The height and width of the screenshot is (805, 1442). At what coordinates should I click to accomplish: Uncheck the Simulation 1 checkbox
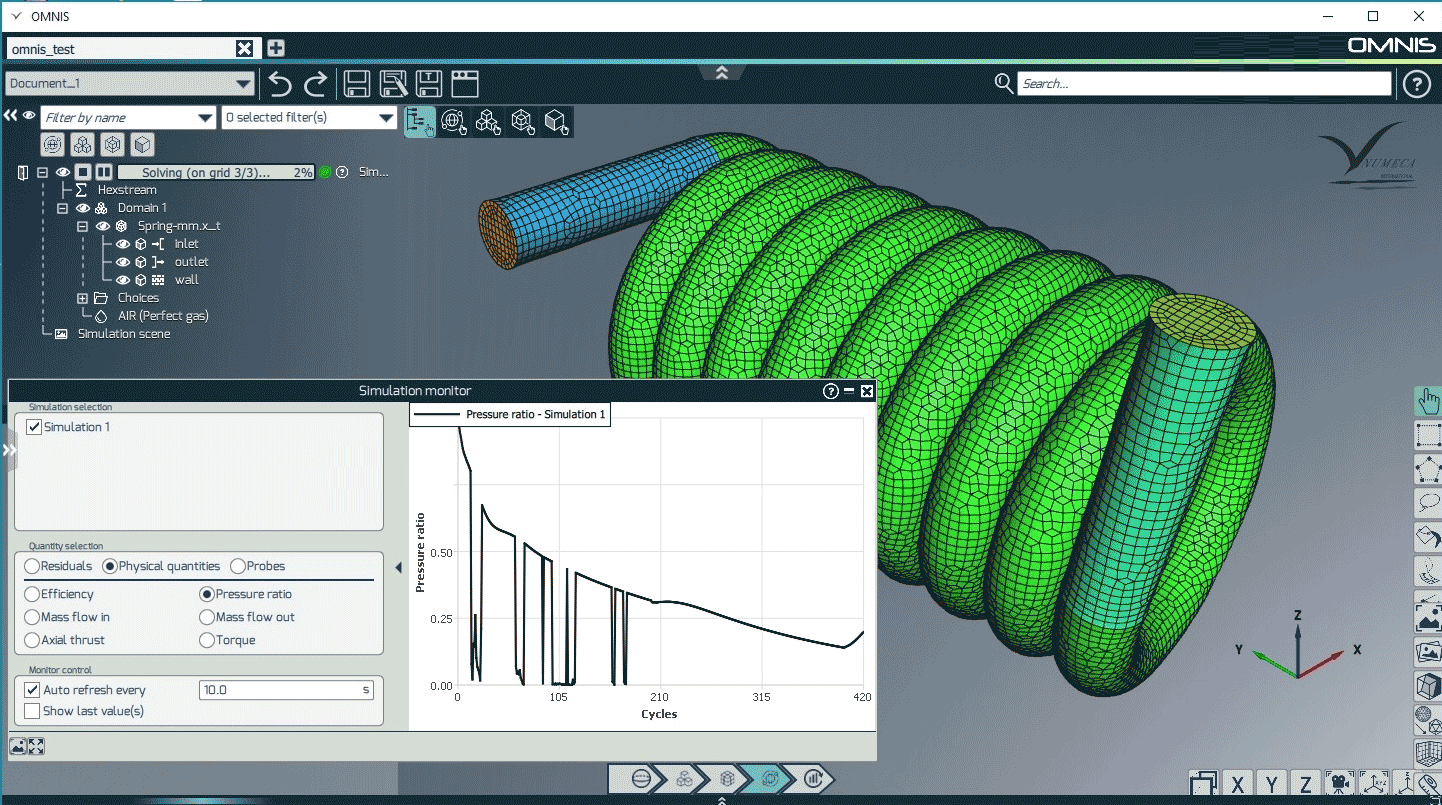coord(35,427)
